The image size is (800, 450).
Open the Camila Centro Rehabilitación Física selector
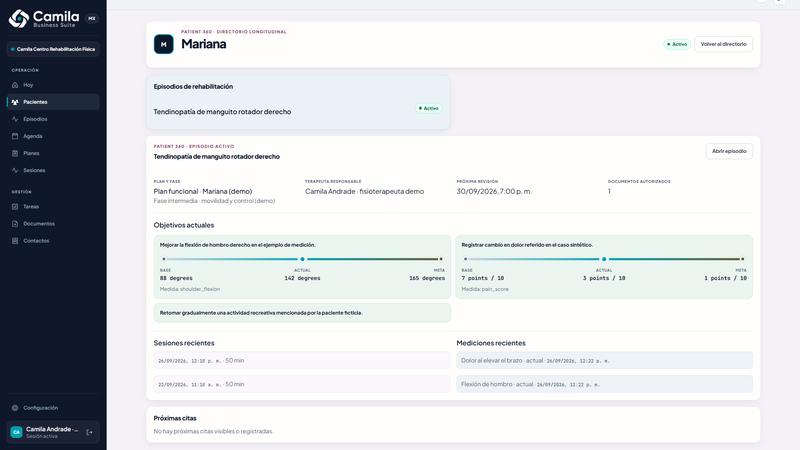pos(53,49)
